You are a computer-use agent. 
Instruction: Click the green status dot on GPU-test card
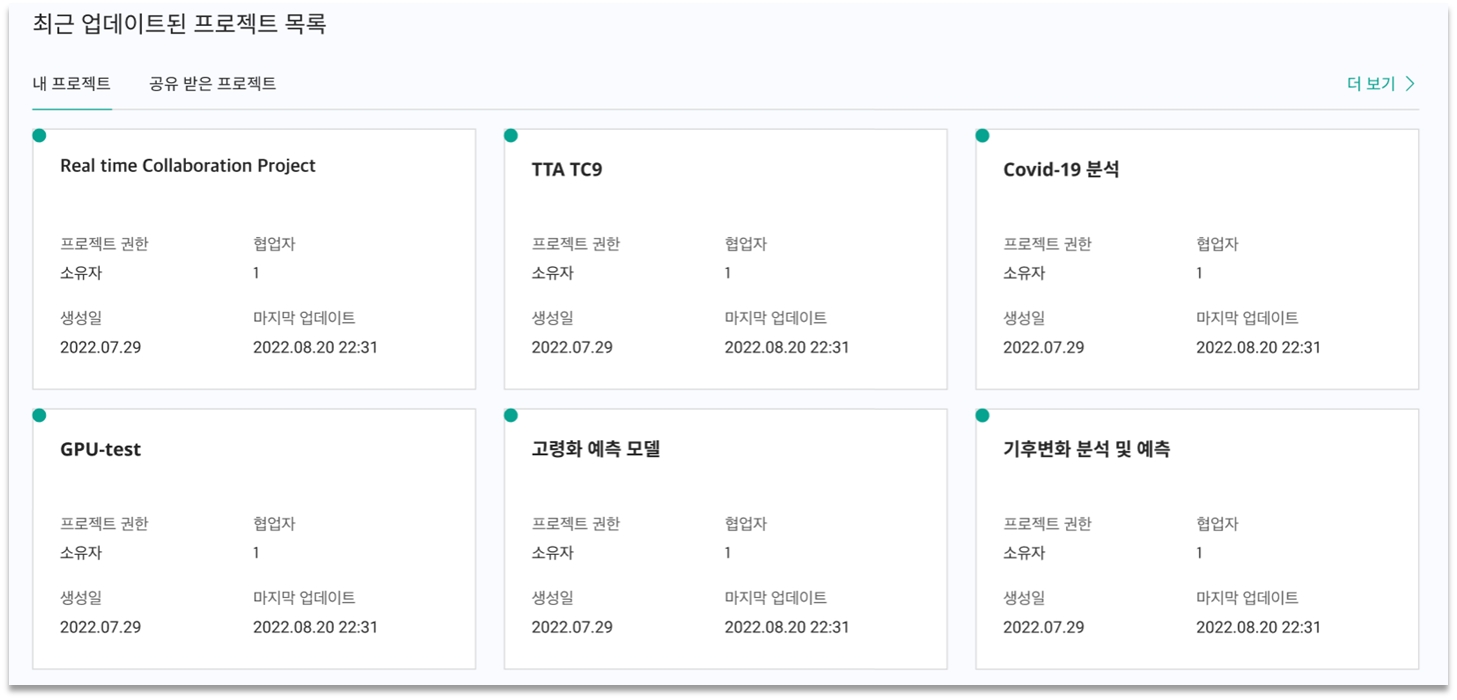pos(39,416)
